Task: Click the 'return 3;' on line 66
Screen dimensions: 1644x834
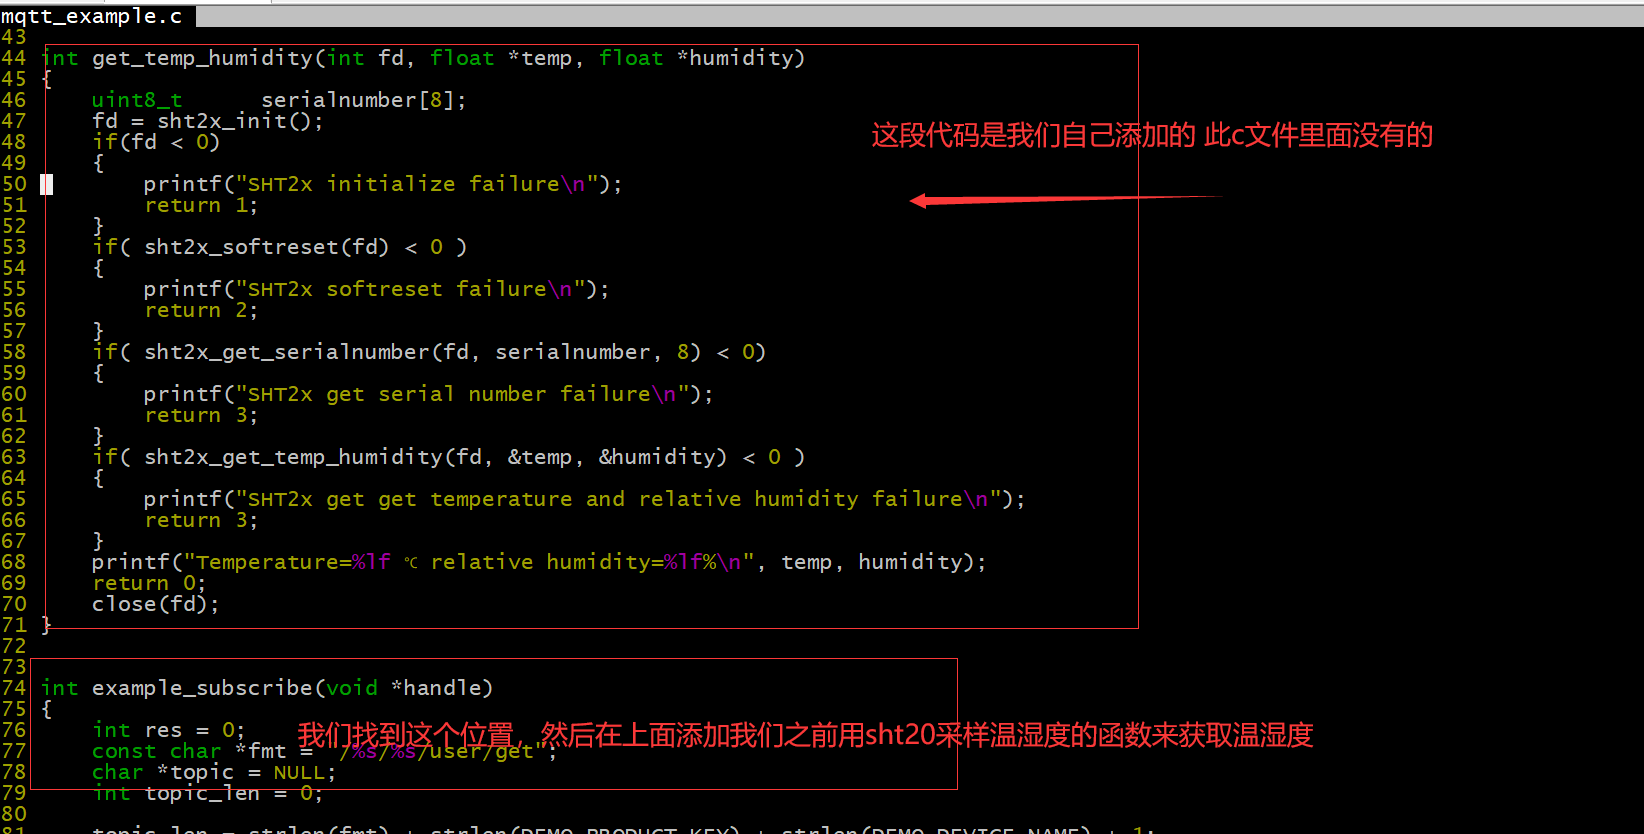Action: click(201, 520)
